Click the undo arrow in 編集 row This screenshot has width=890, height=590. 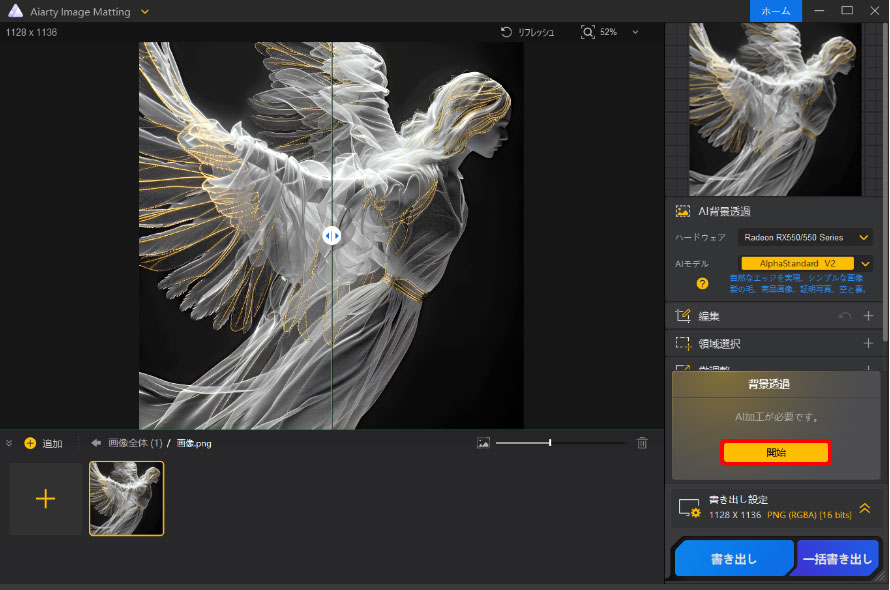(843, 316)
